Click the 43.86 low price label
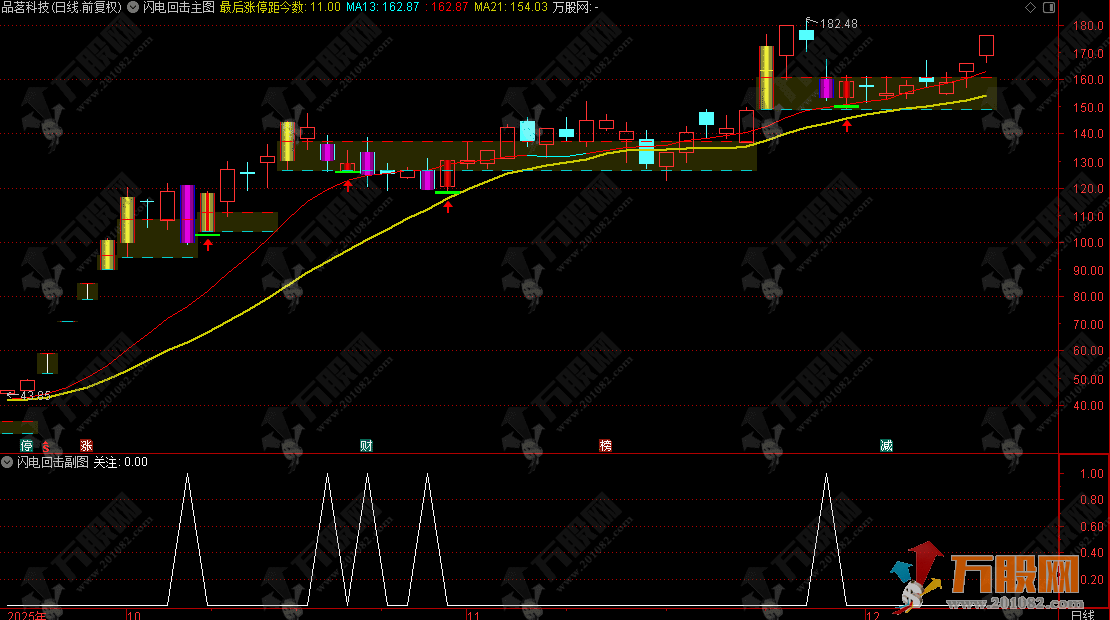This screenshot has width=1110, height=620. point(32,396)
